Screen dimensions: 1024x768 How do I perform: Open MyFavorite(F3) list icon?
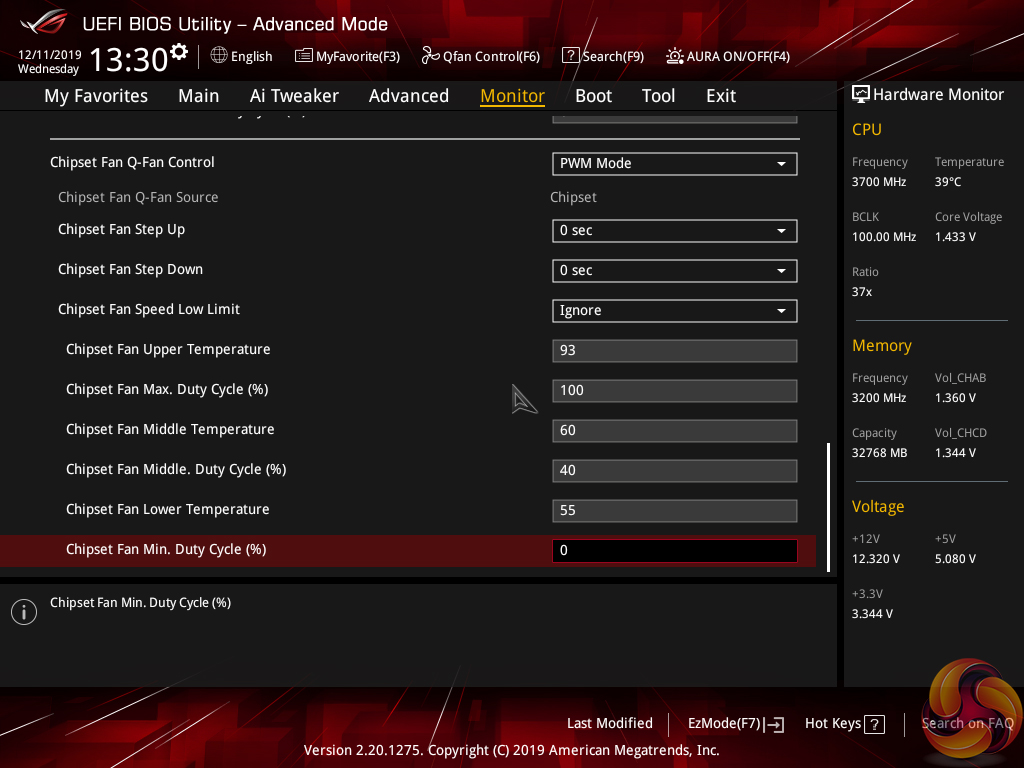(x=304, y=56)
